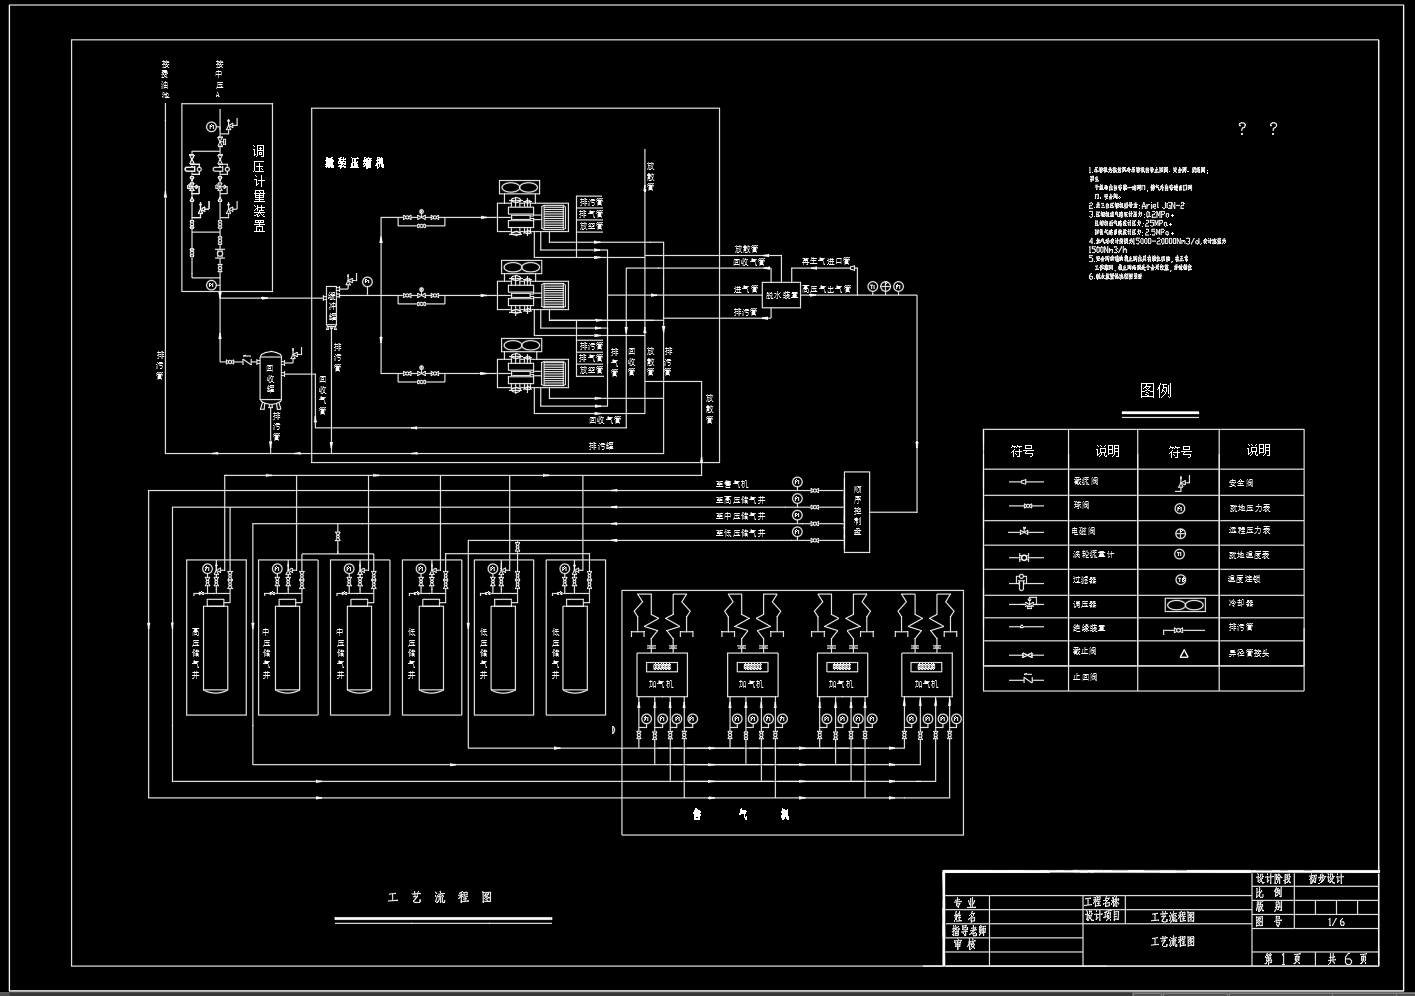Click the 1/6 sheet number cell
This screenshot has width=1415, height=996.
coord(1336,922)
